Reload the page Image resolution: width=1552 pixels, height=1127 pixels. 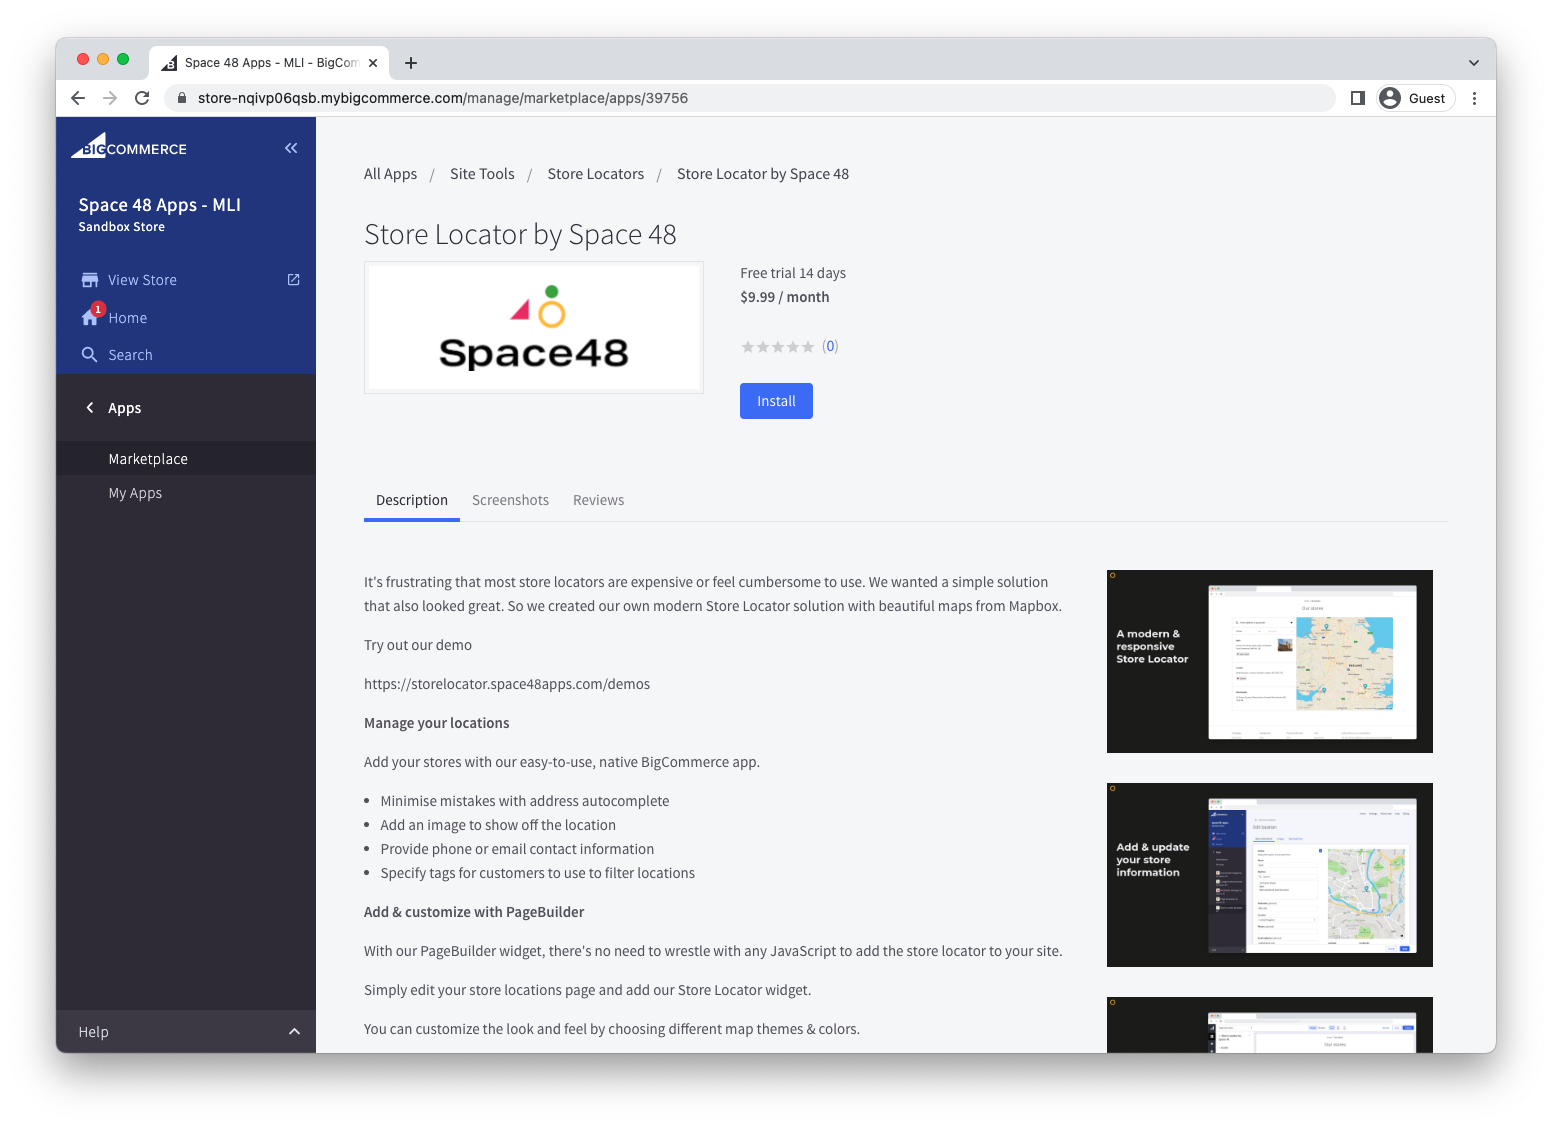(142, 98)
